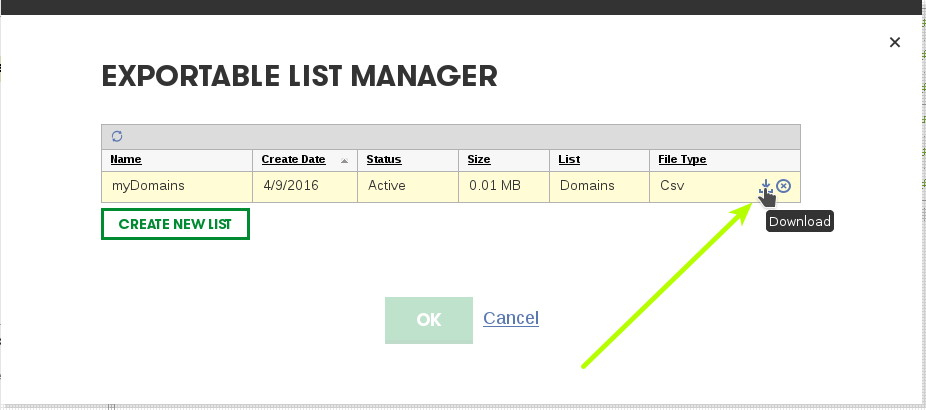926x410 pixels.
Task: Sort by the Create Date column header
Action: 294,160
